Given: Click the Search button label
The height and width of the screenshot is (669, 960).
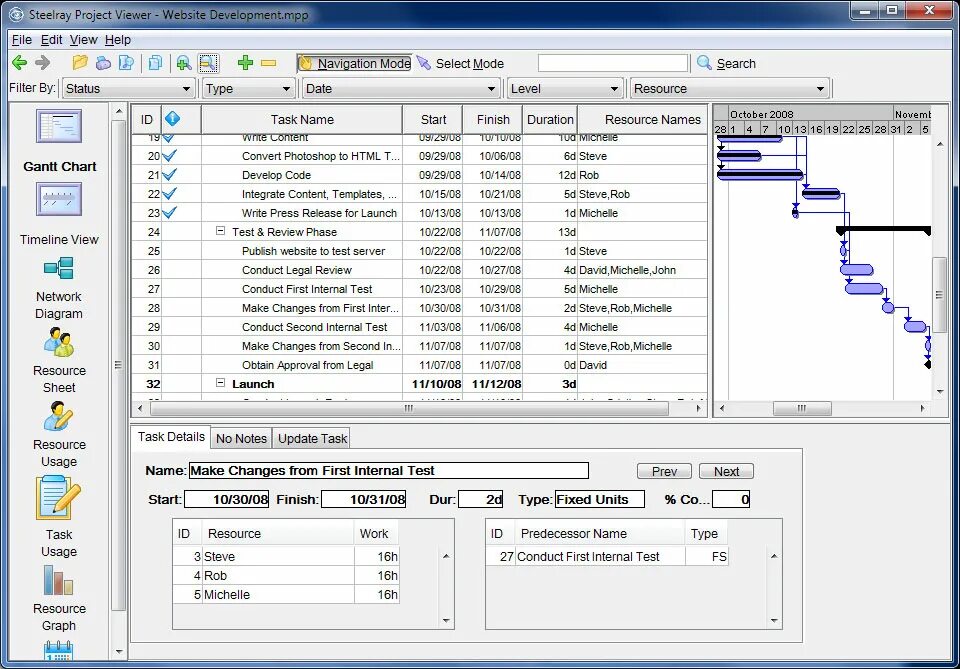Looking at the screenshot, I should [736, 64].
